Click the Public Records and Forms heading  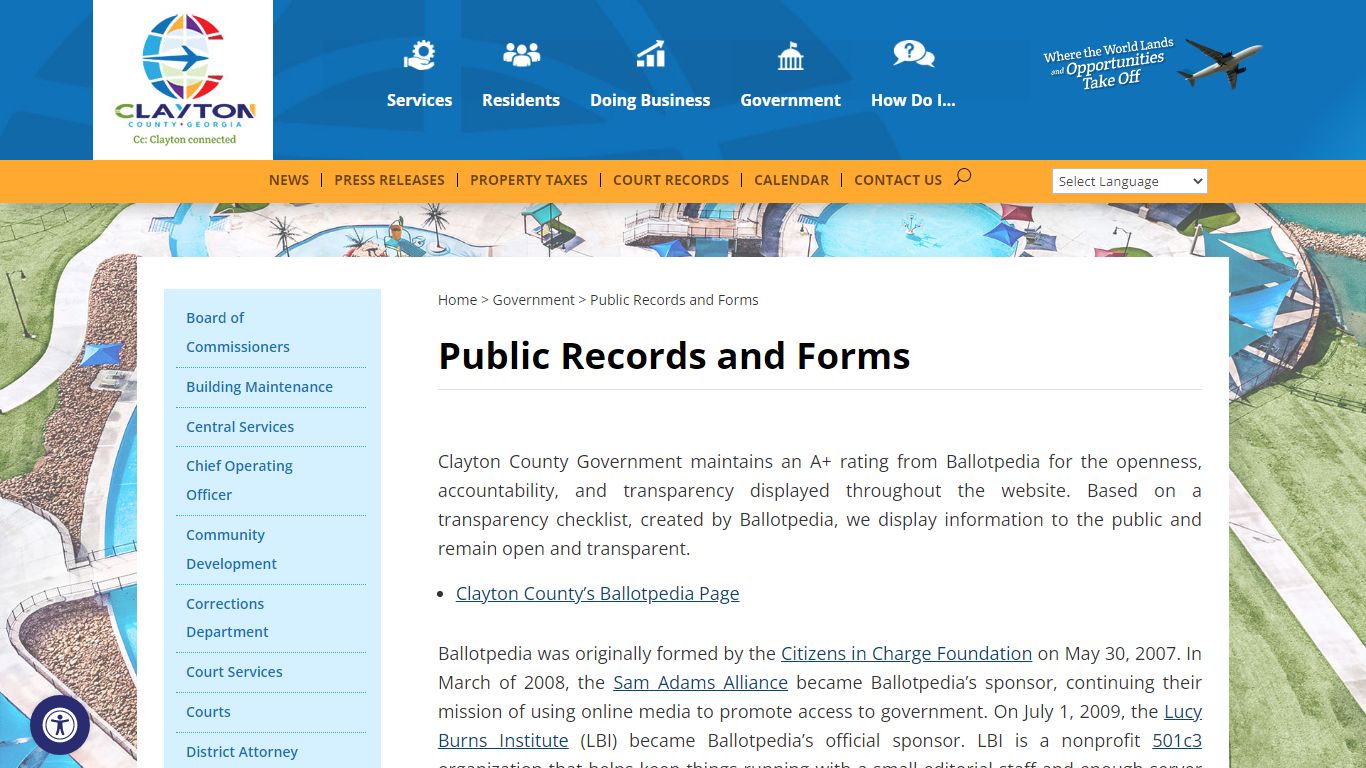click(674, 356)
